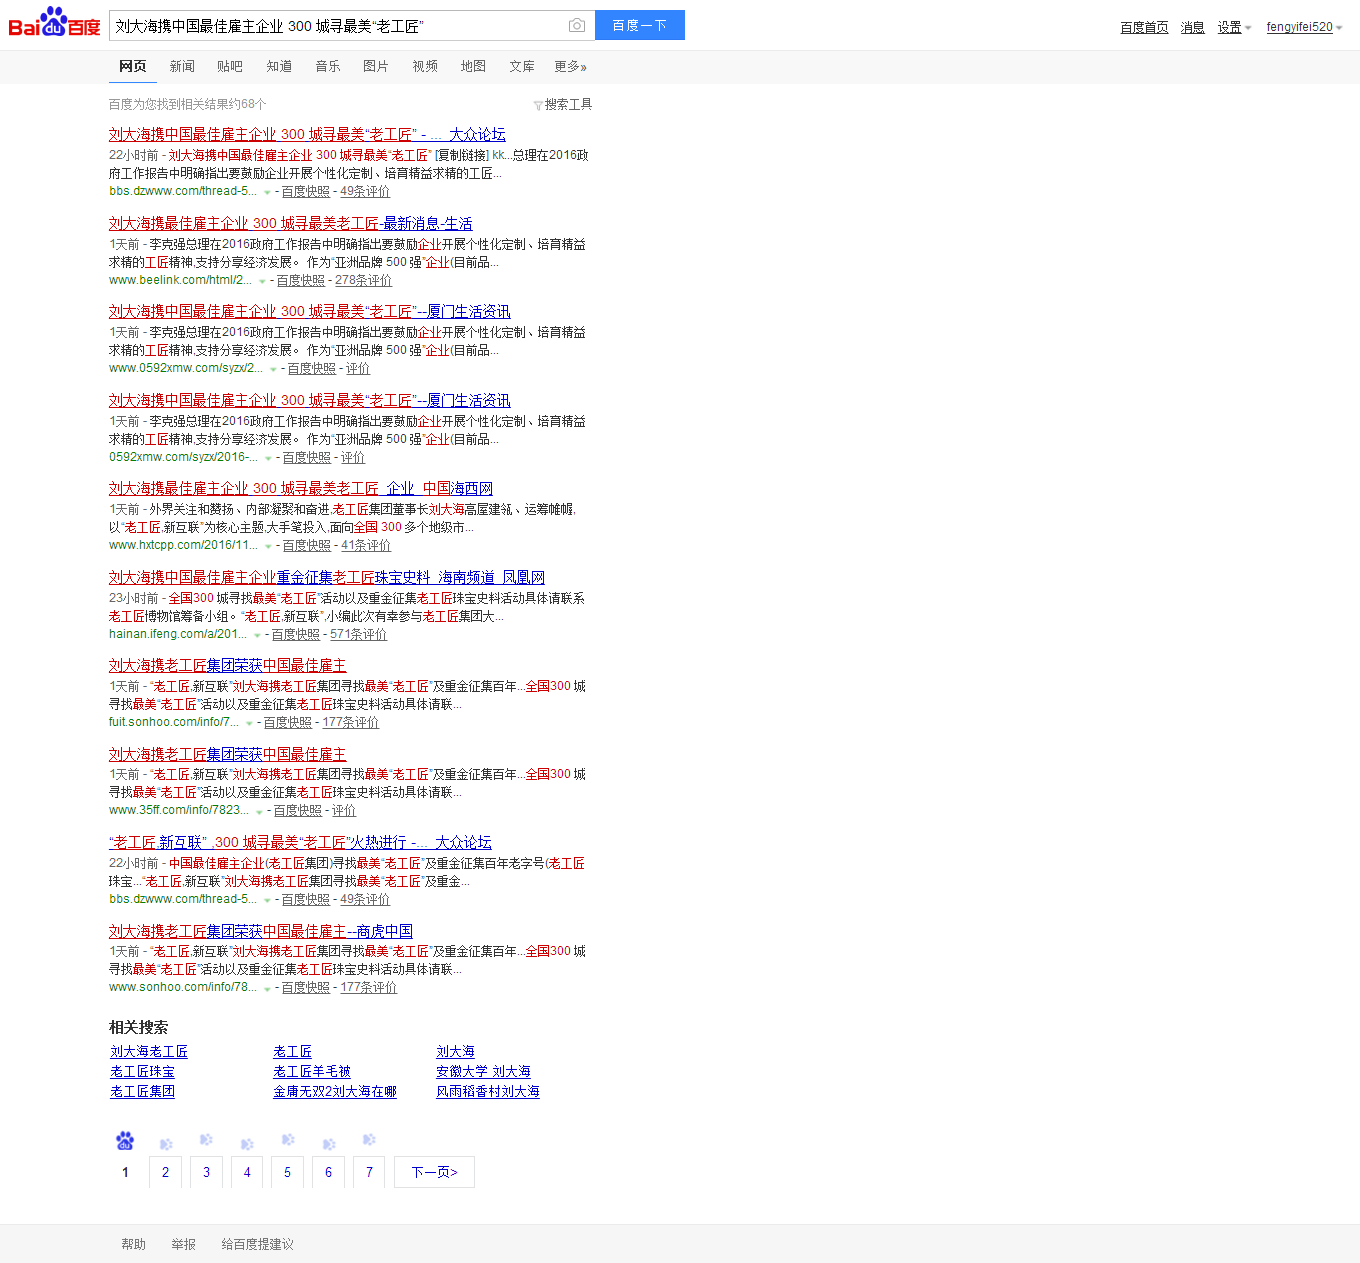Open 41条评价 reviews link
The width and height of the screenshot is (1360, 1263).
(366, 545)
